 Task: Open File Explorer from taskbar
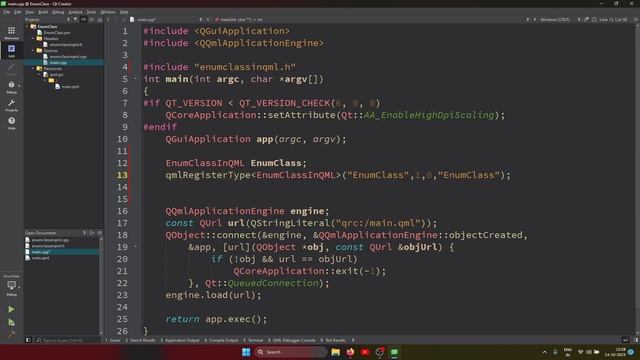pyautogui.click(x=336, y=352)
